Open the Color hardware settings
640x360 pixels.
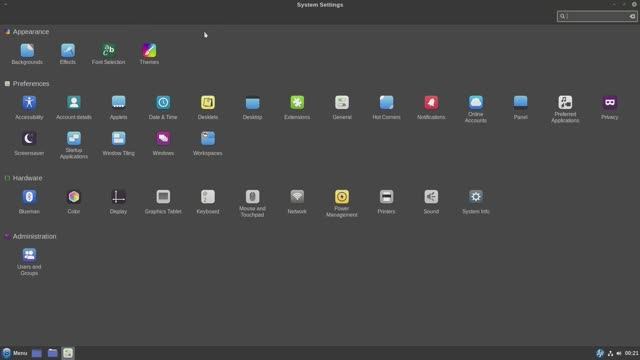(74, 202)
